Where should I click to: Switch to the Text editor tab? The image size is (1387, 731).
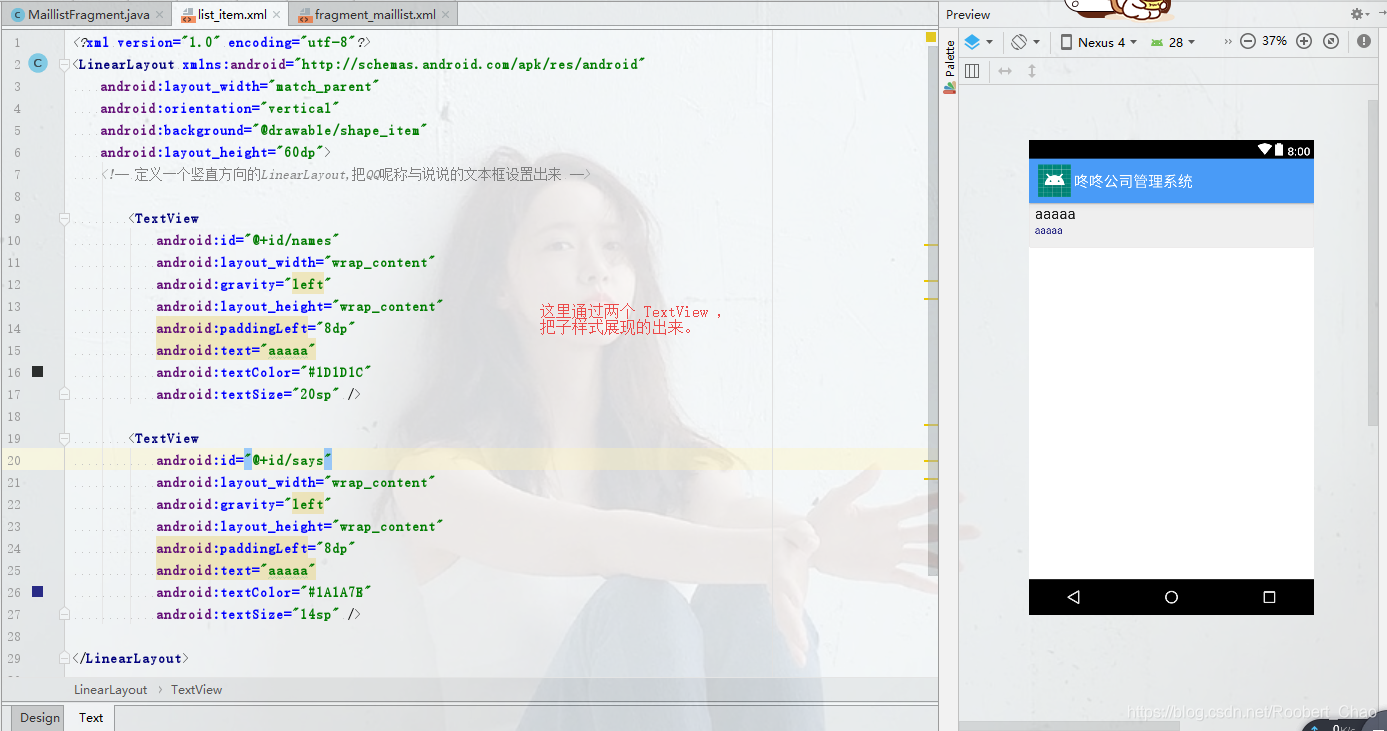[x=91, y=717]
